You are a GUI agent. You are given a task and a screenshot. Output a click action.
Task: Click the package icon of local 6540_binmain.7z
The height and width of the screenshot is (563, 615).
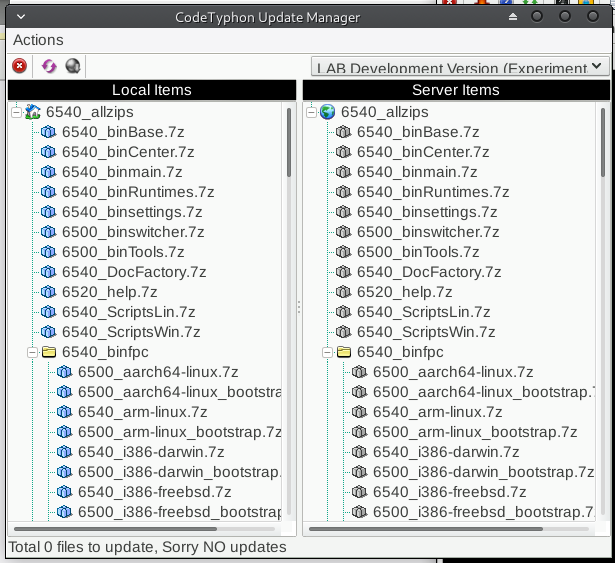(x=49, y=172)
